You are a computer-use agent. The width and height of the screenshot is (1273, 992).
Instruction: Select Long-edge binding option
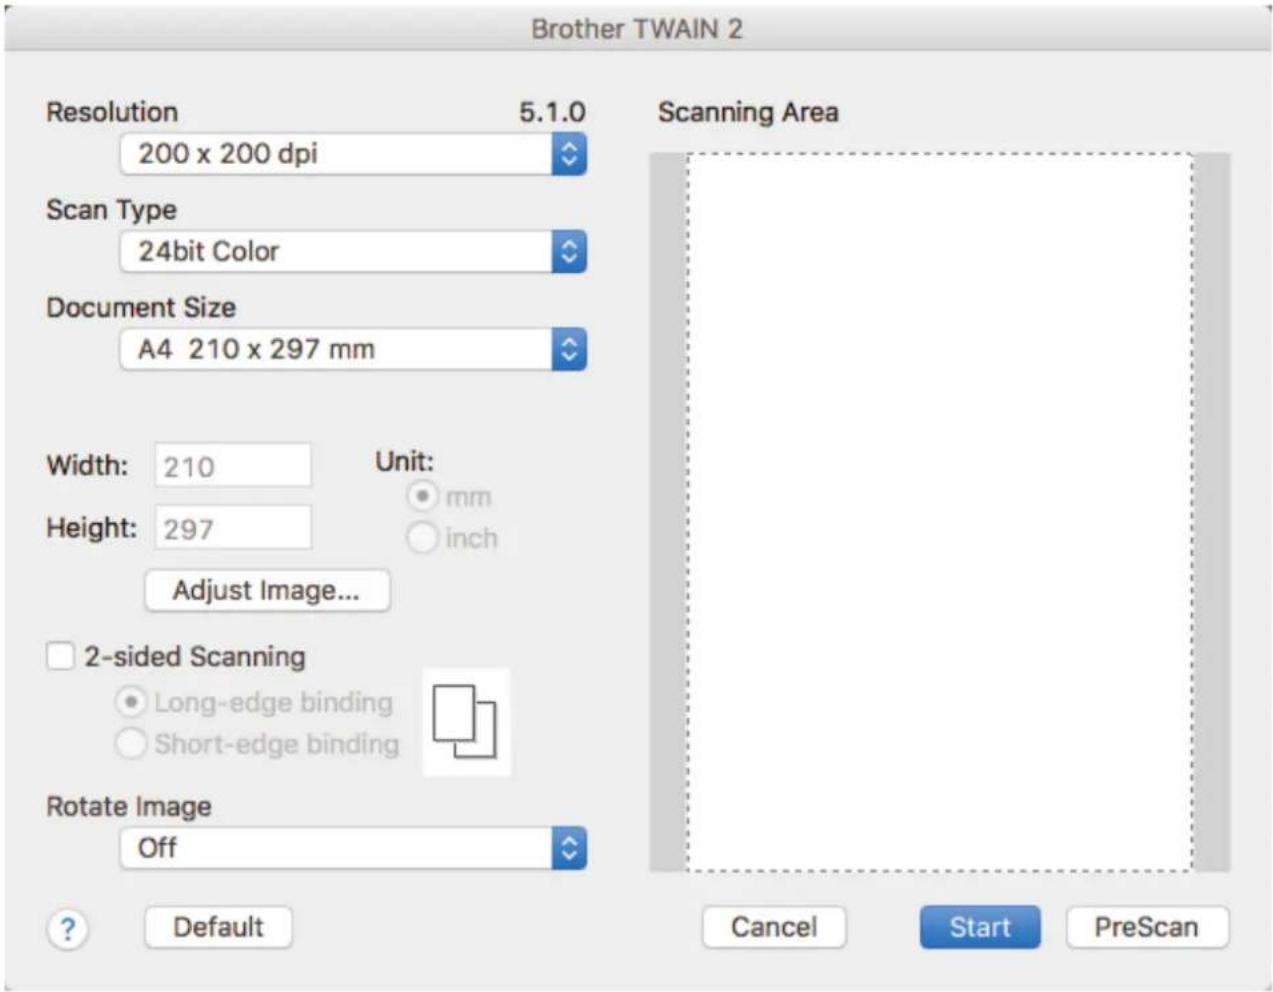tap(131, 702)
